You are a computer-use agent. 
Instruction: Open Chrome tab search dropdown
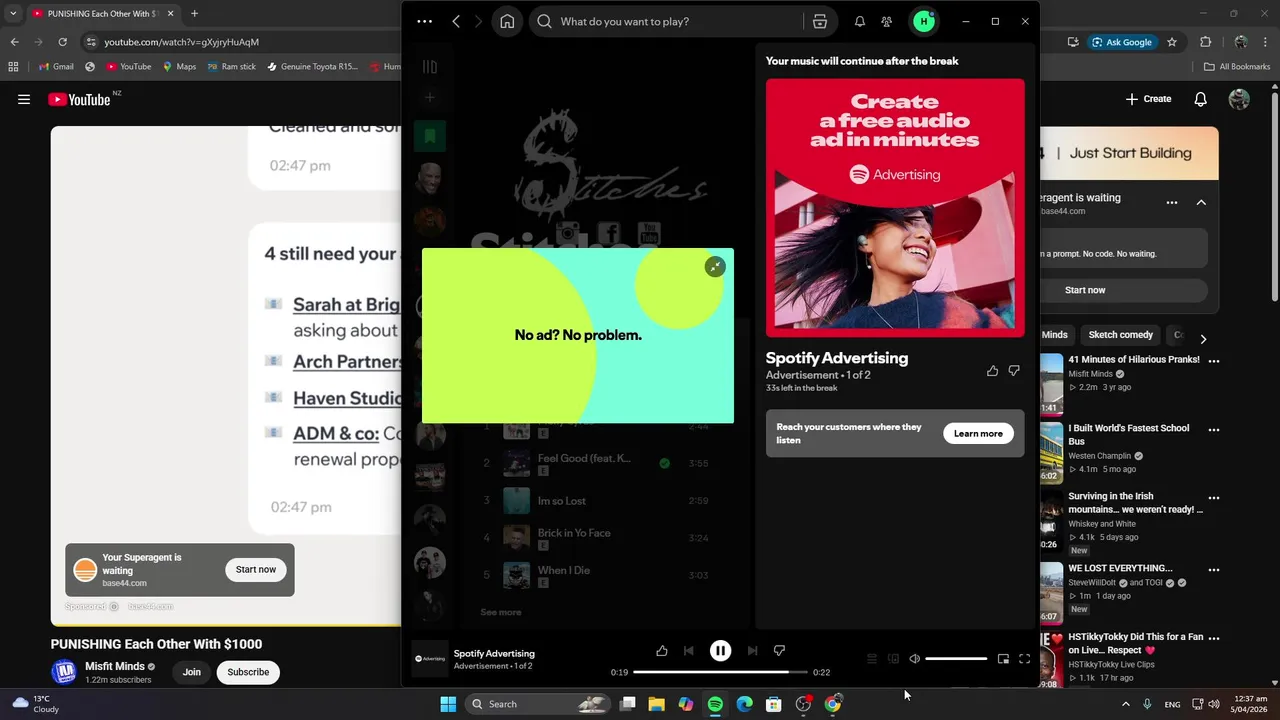(13, 14)
